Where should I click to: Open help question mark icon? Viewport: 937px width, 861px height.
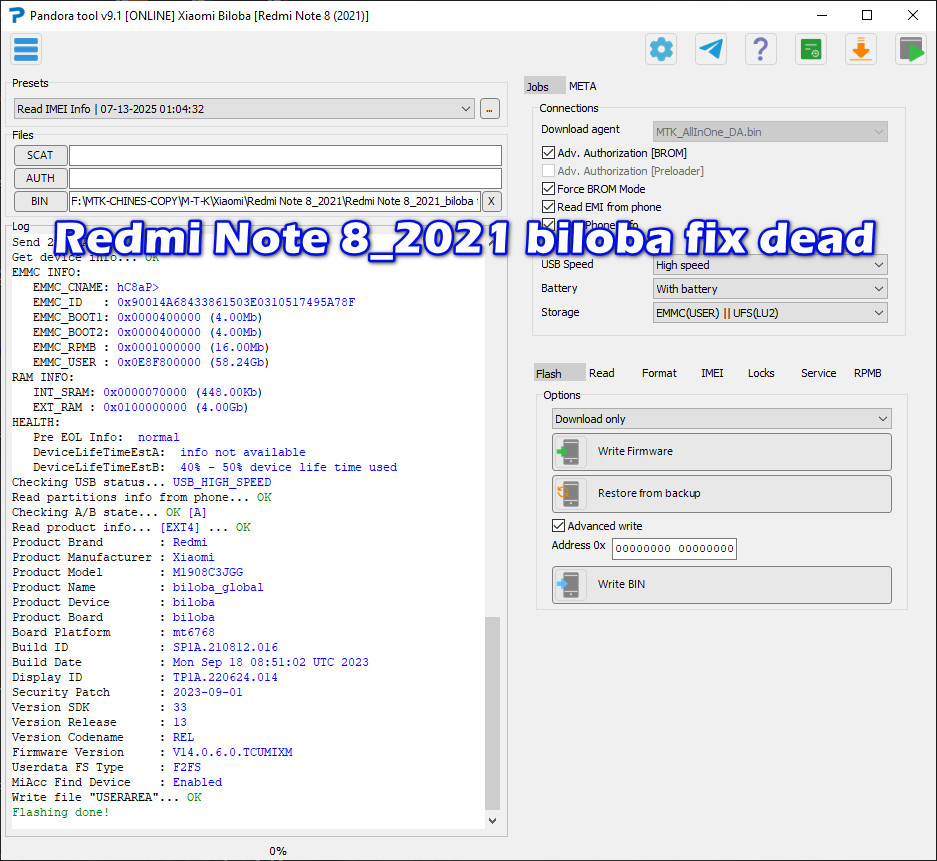761,49
